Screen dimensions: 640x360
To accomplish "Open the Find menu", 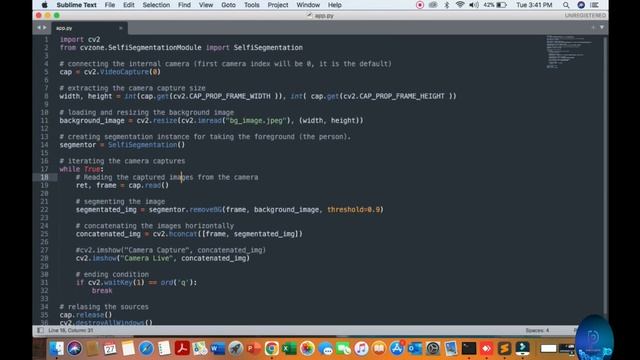I will [x=184, y=5].
